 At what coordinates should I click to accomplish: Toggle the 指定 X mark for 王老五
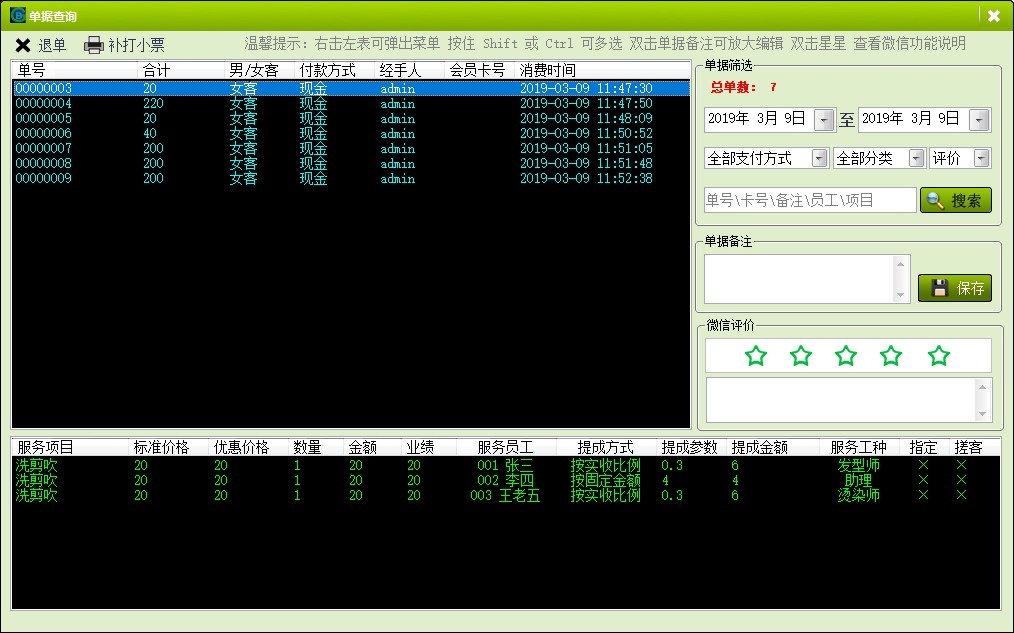pyautogui.click(x=923, y=495)
